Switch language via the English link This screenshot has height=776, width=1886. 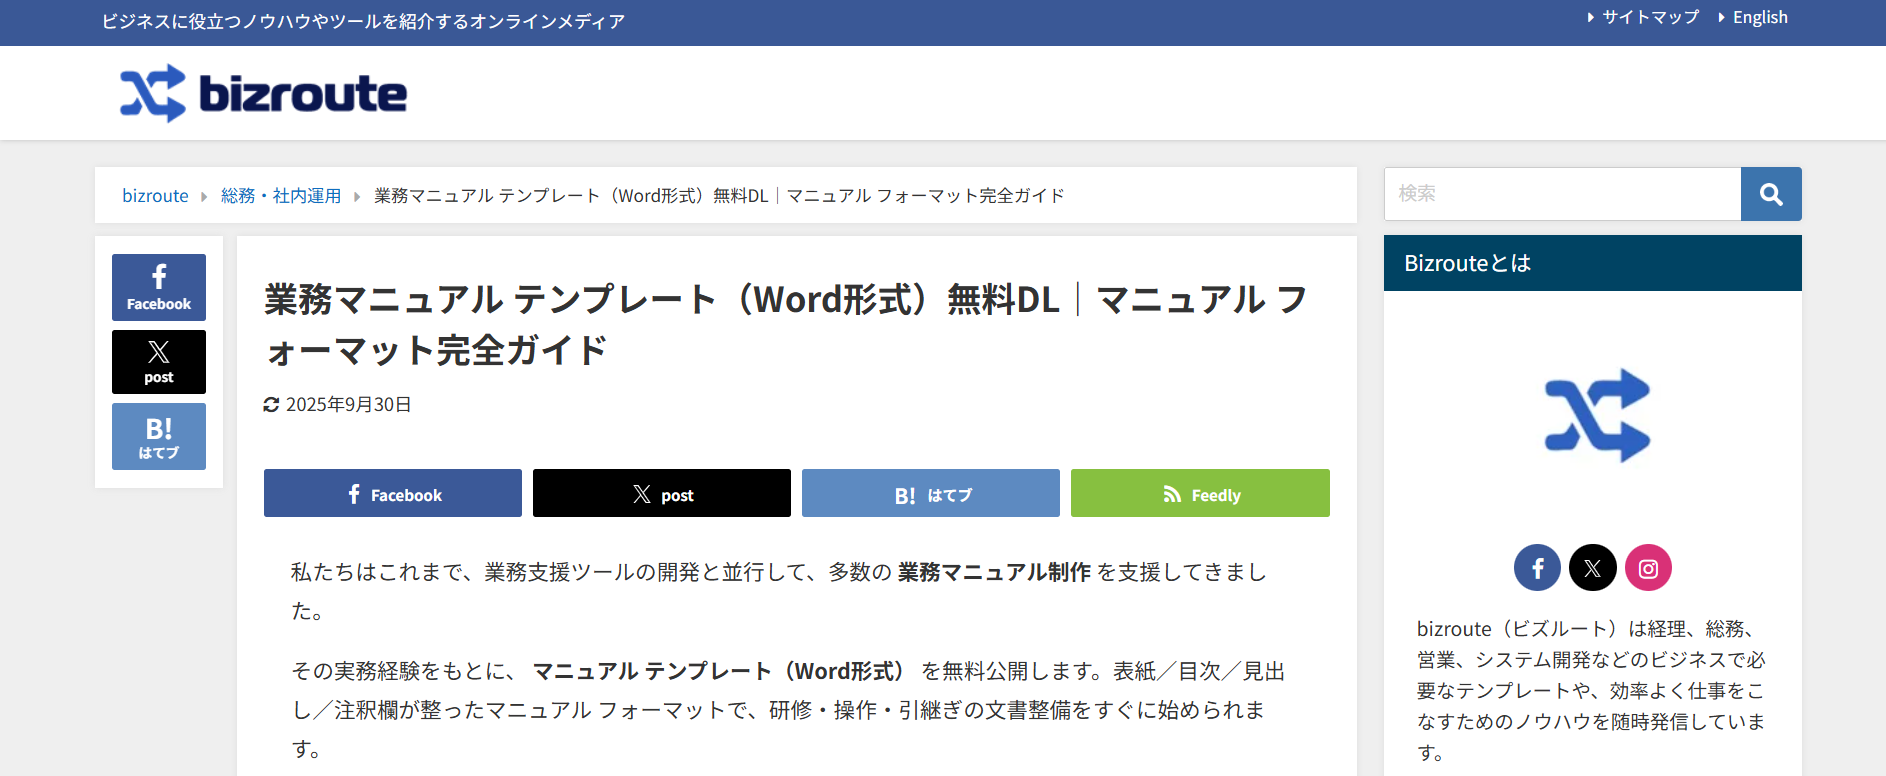pos(1759,17)
